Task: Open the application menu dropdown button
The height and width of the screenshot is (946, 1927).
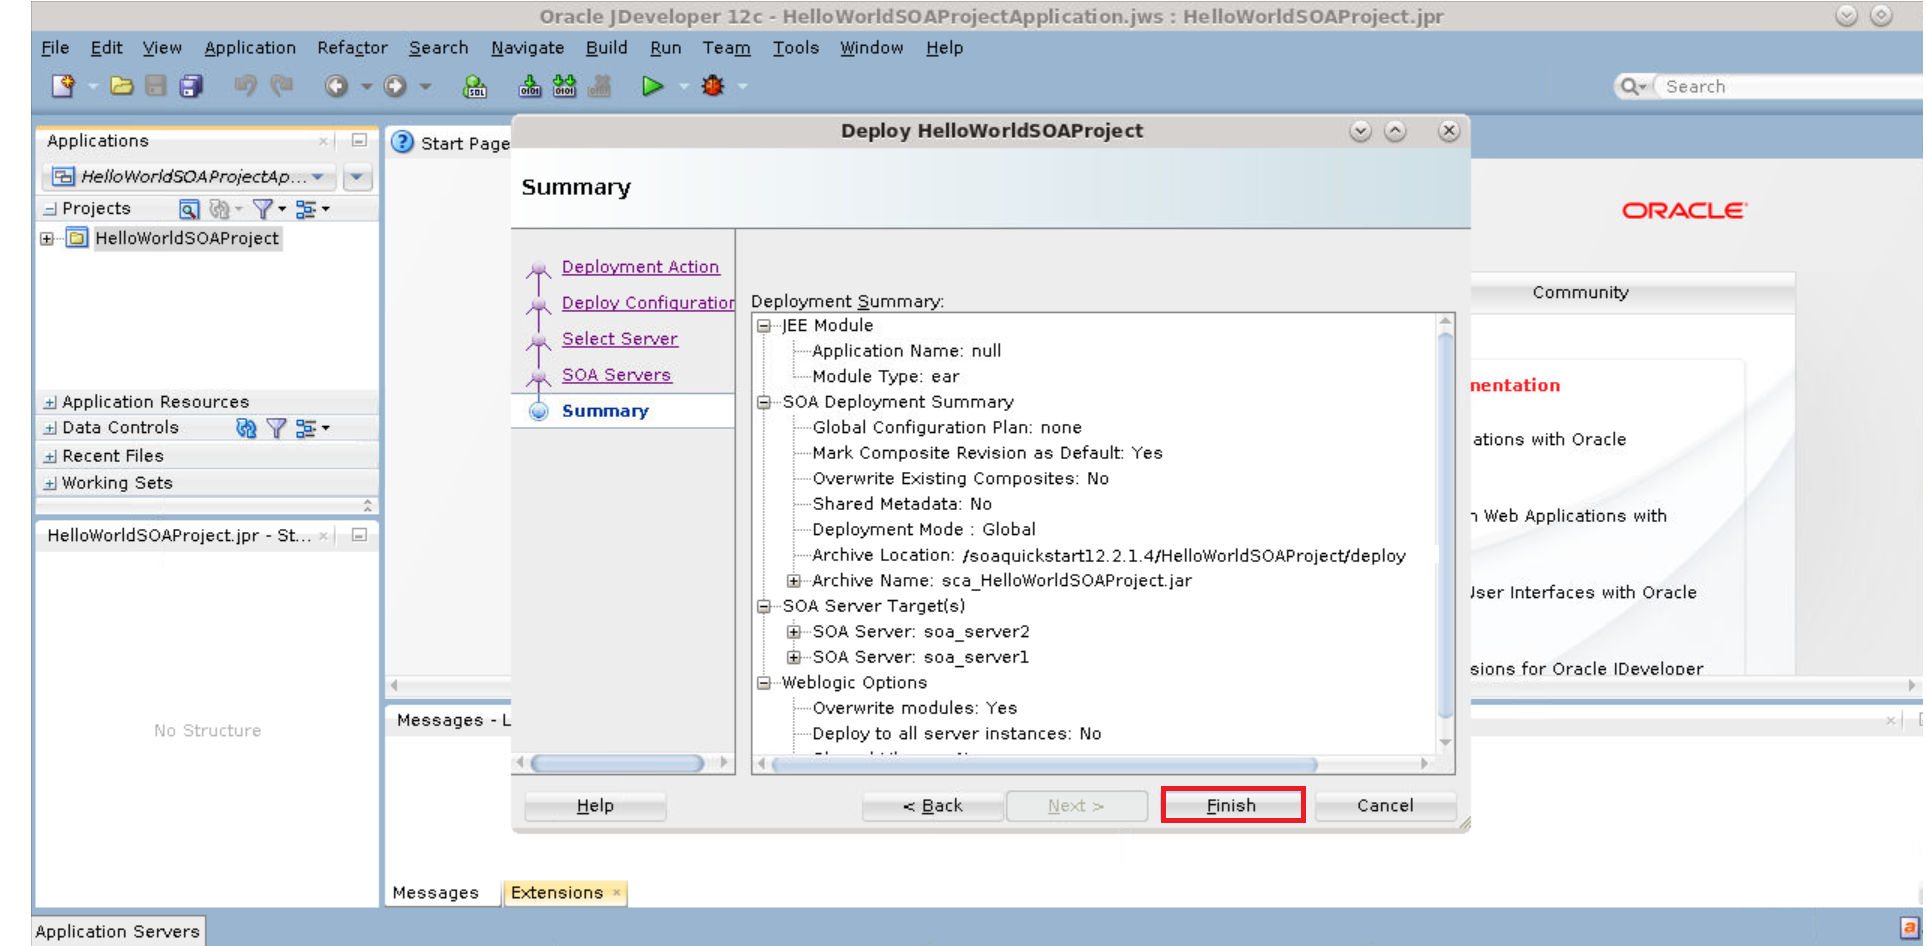Action: tap(357, 177)
